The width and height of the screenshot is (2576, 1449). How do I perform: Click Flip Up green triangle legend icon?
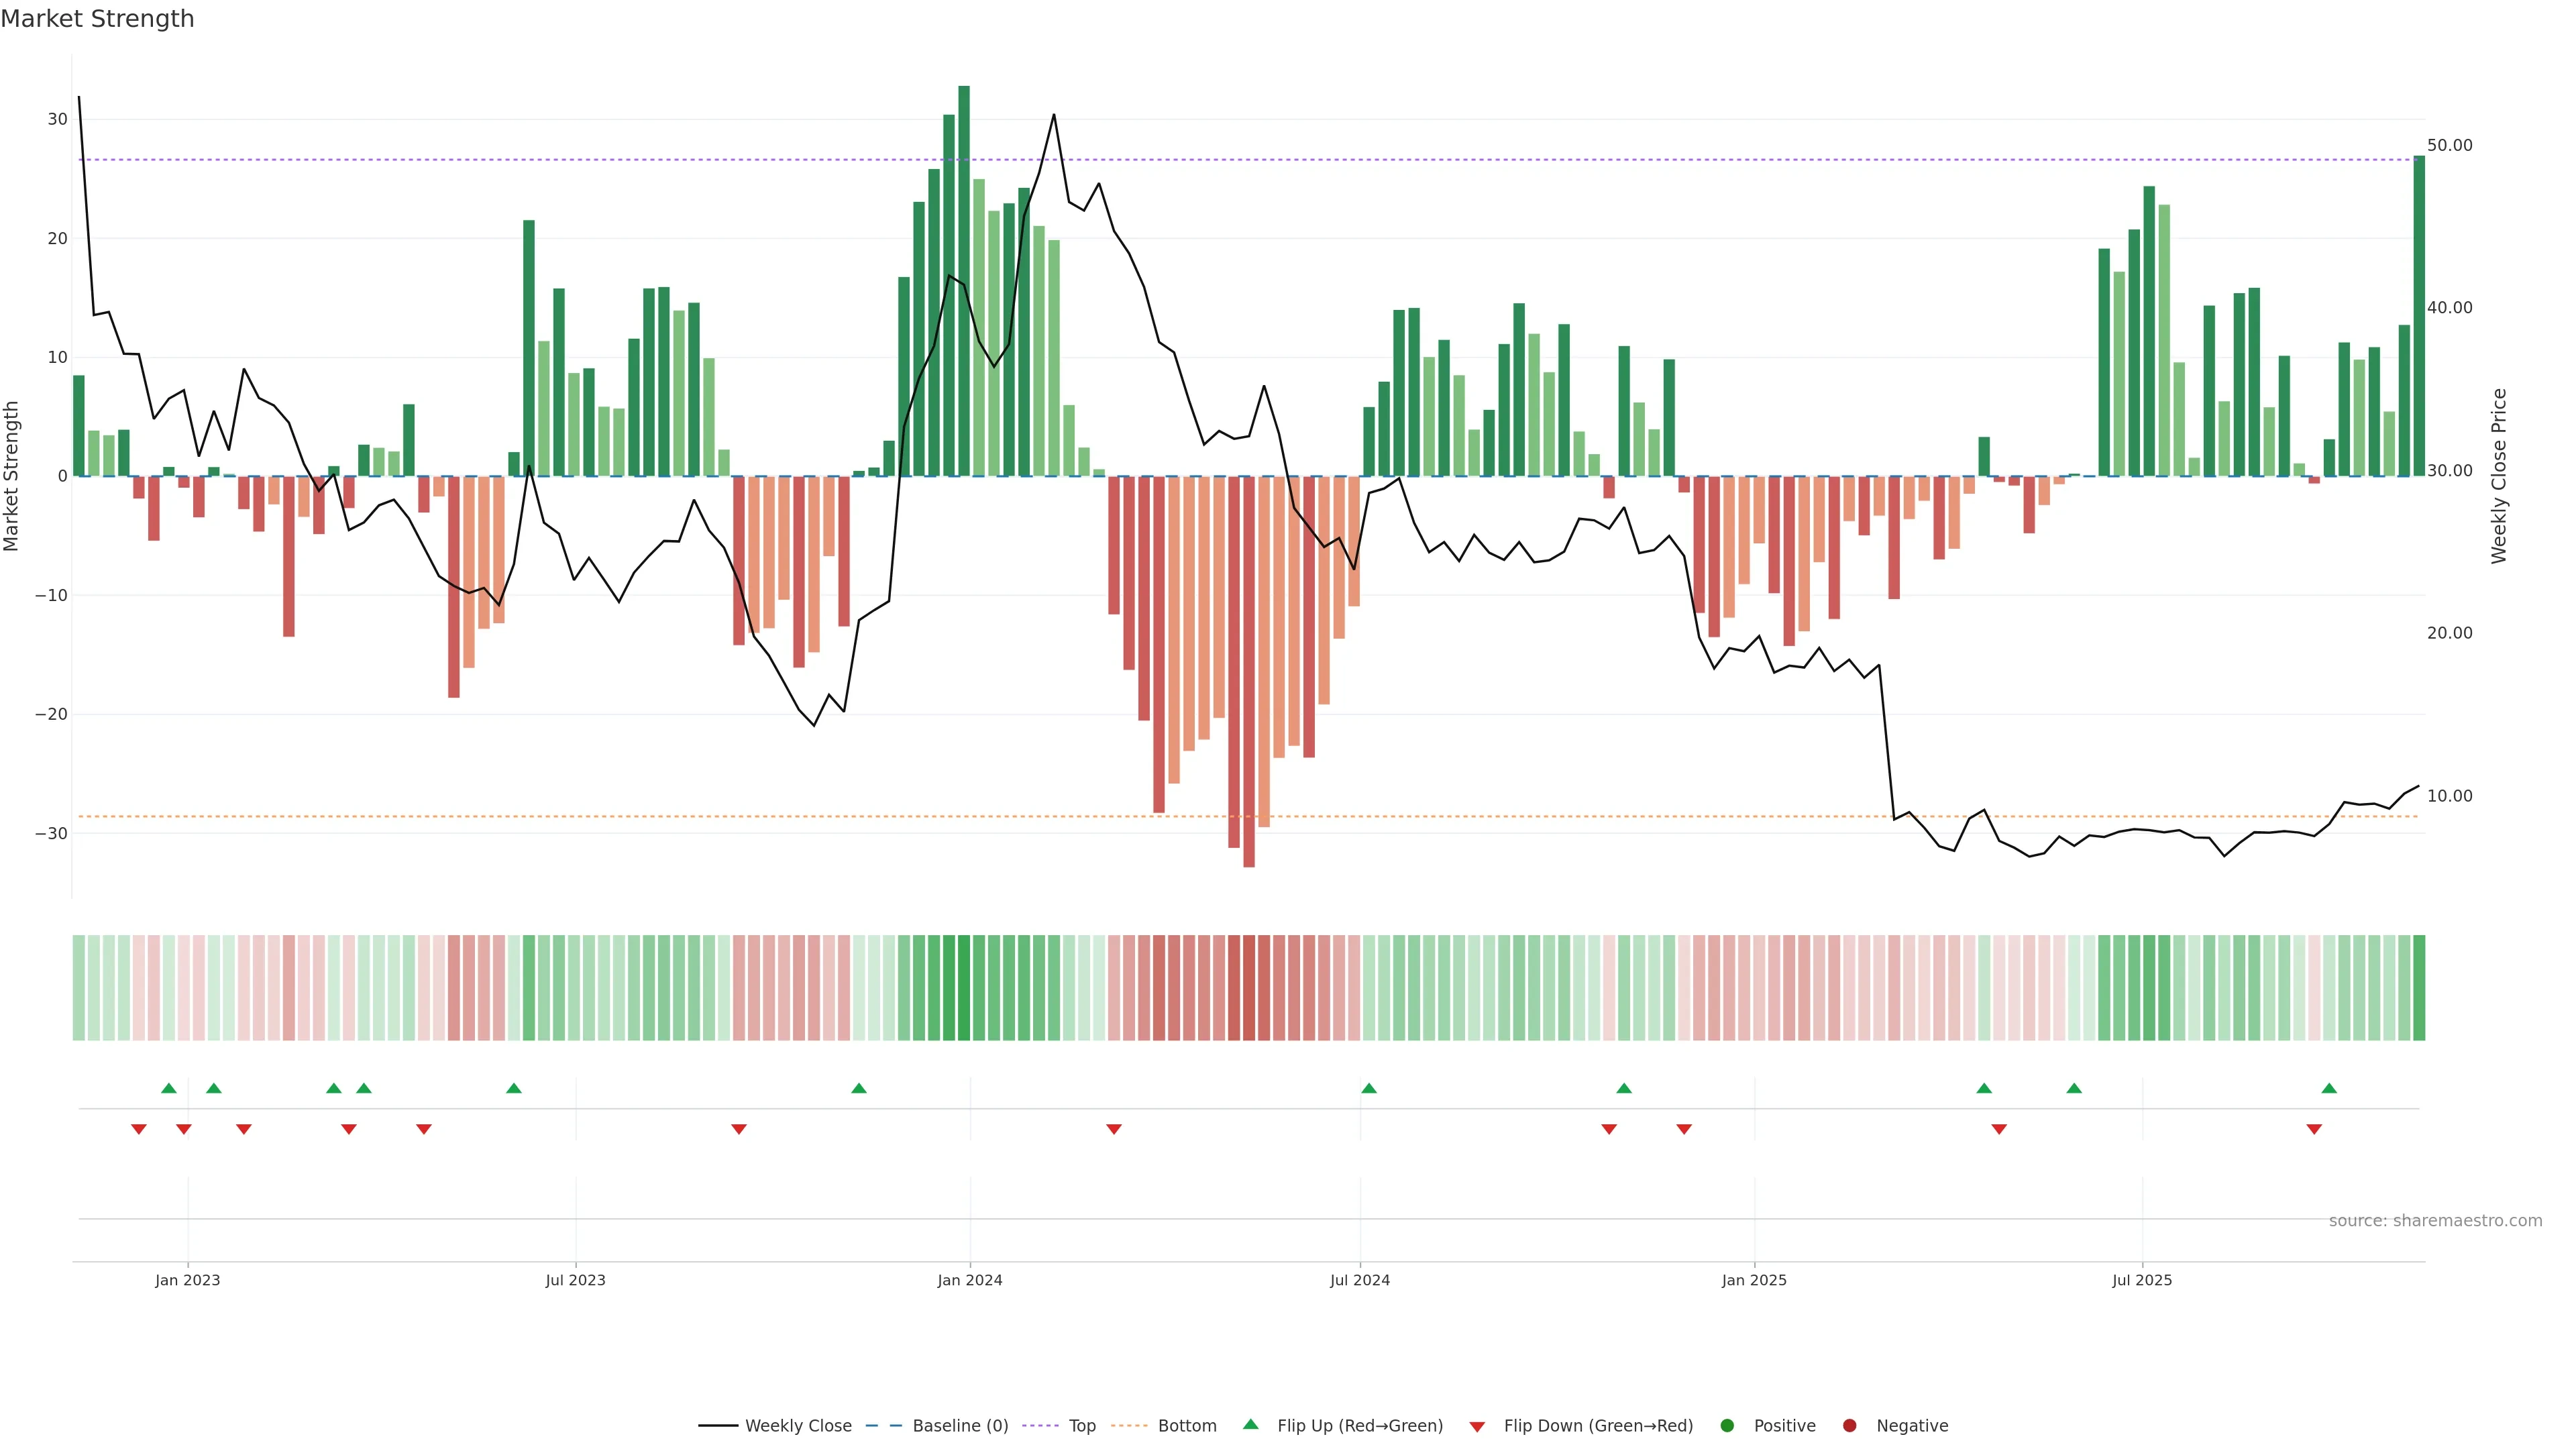click(x=1250, y=1424)
